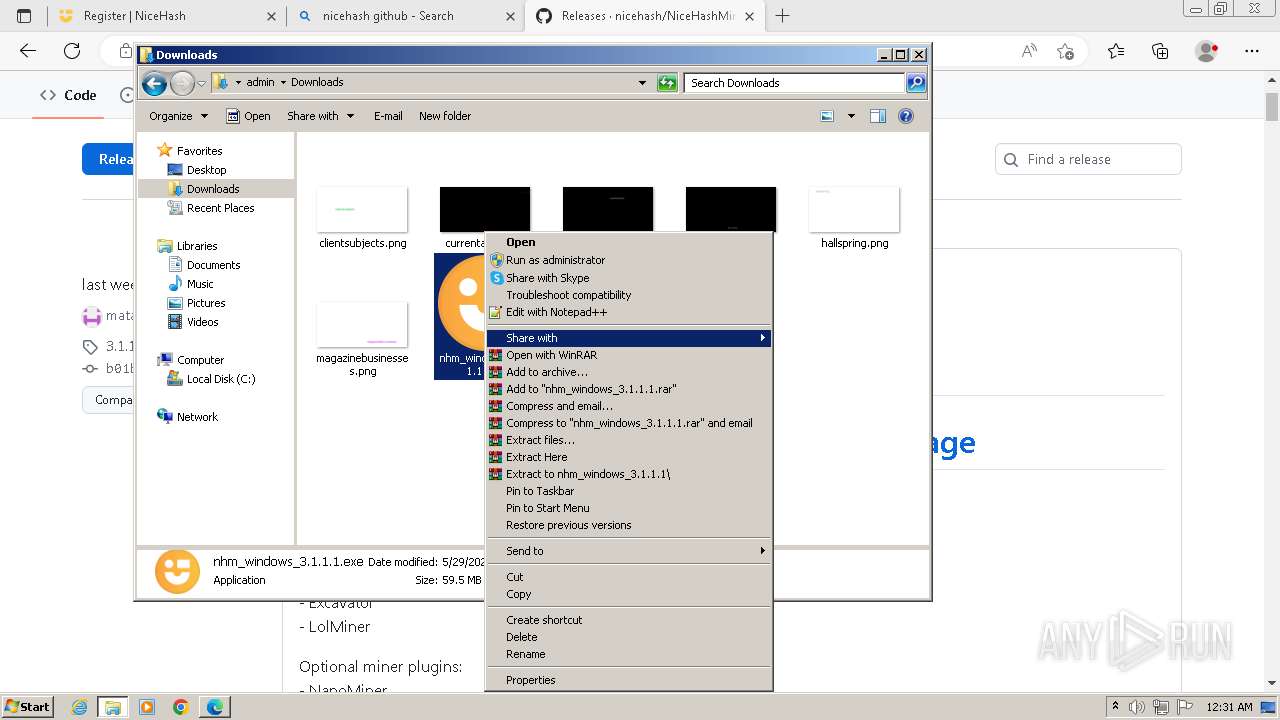Choose Pin to Taskbar
Screen dimensions: 1280x720
629,491
